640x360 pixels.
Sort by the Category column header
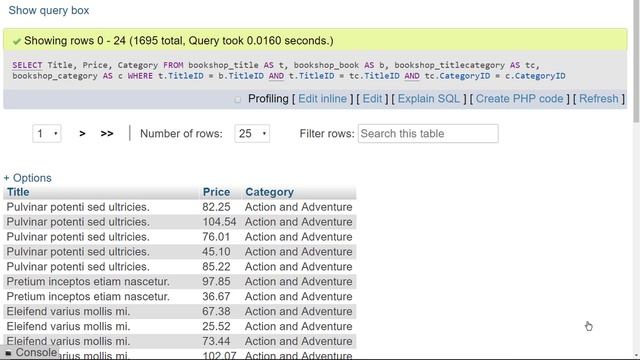point(269,192)
